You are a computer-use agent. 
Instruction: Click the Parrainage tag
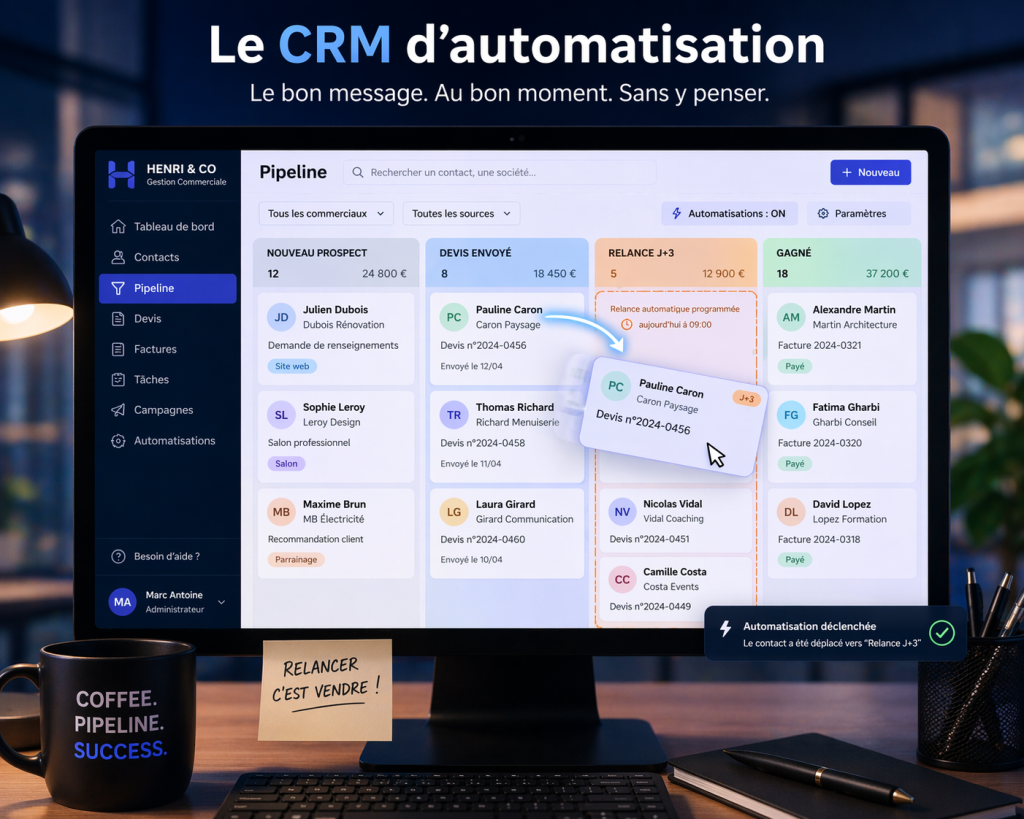[296, 560]
